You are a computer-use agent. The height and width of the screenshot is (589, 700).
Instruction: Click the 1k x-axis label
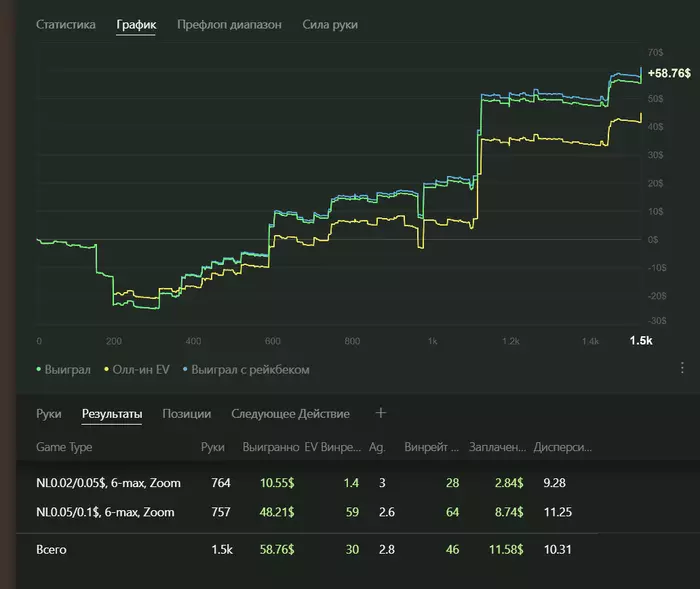[432, 341]
